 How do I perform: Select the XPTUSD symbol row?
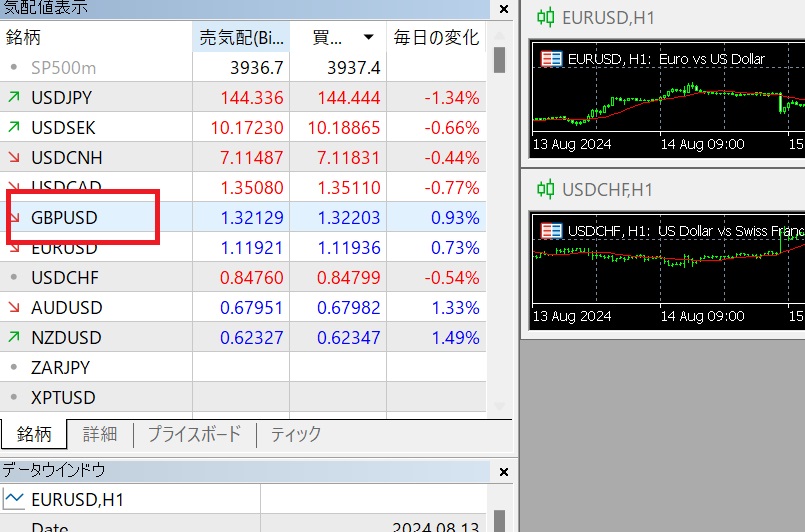[x=243, y=397]
